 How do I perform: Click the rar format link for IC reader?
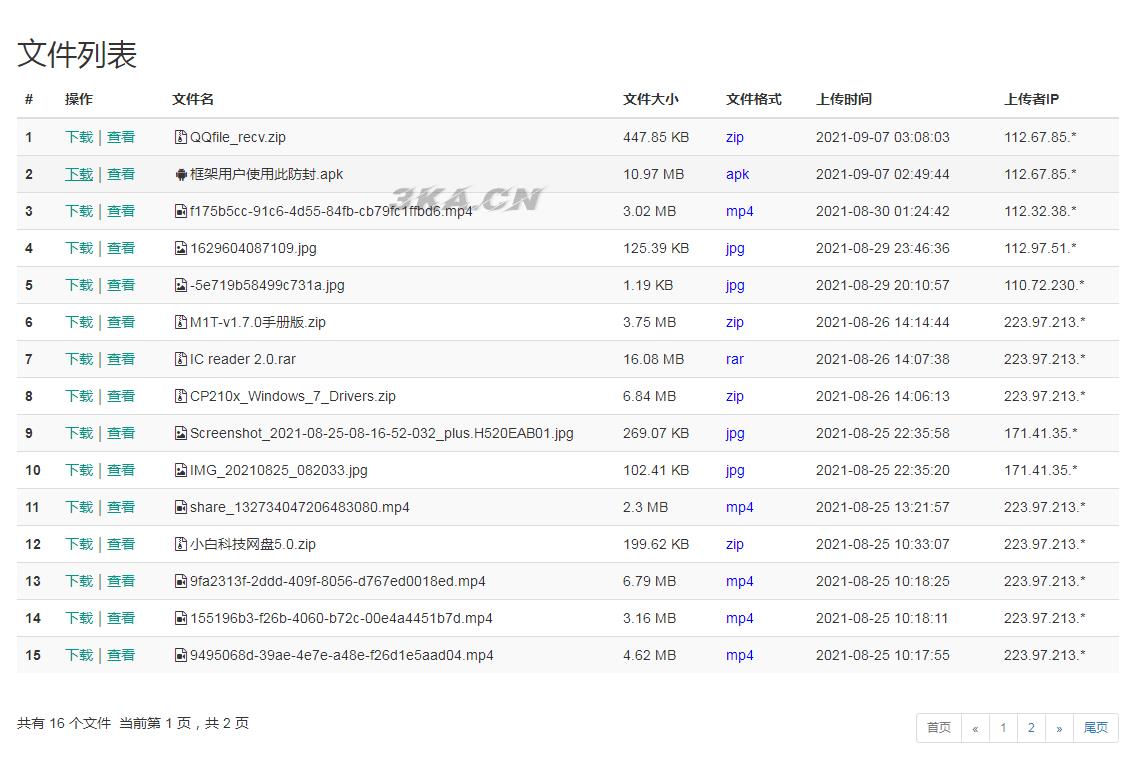click(735, 359)
